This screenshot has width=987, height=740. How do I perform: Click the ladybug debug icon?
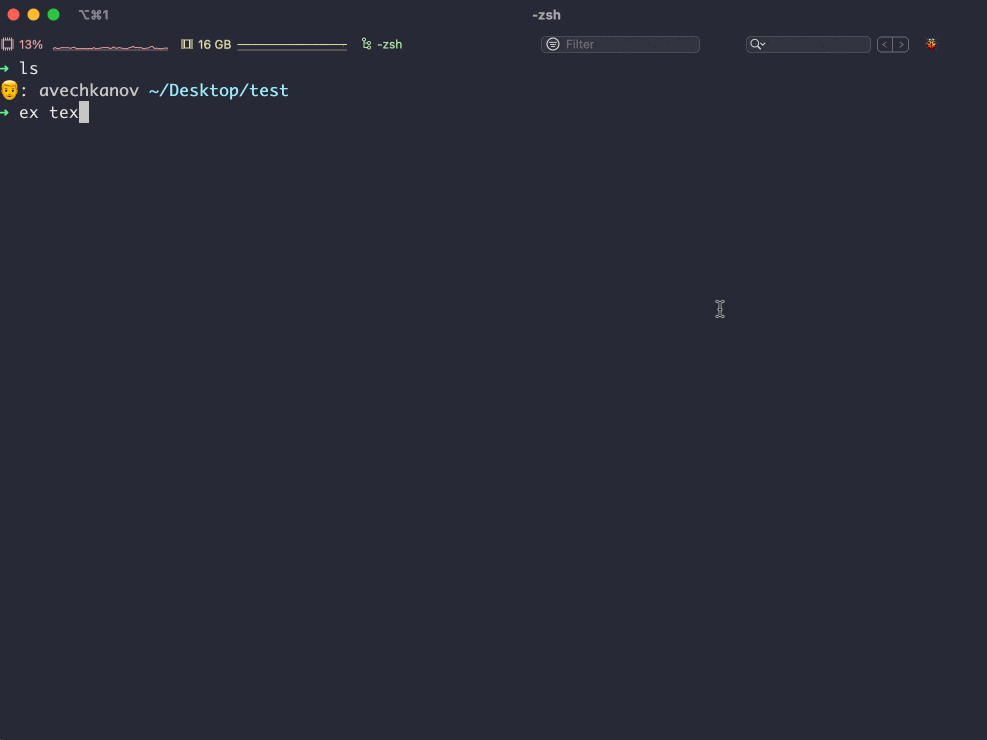click(931, 44)
